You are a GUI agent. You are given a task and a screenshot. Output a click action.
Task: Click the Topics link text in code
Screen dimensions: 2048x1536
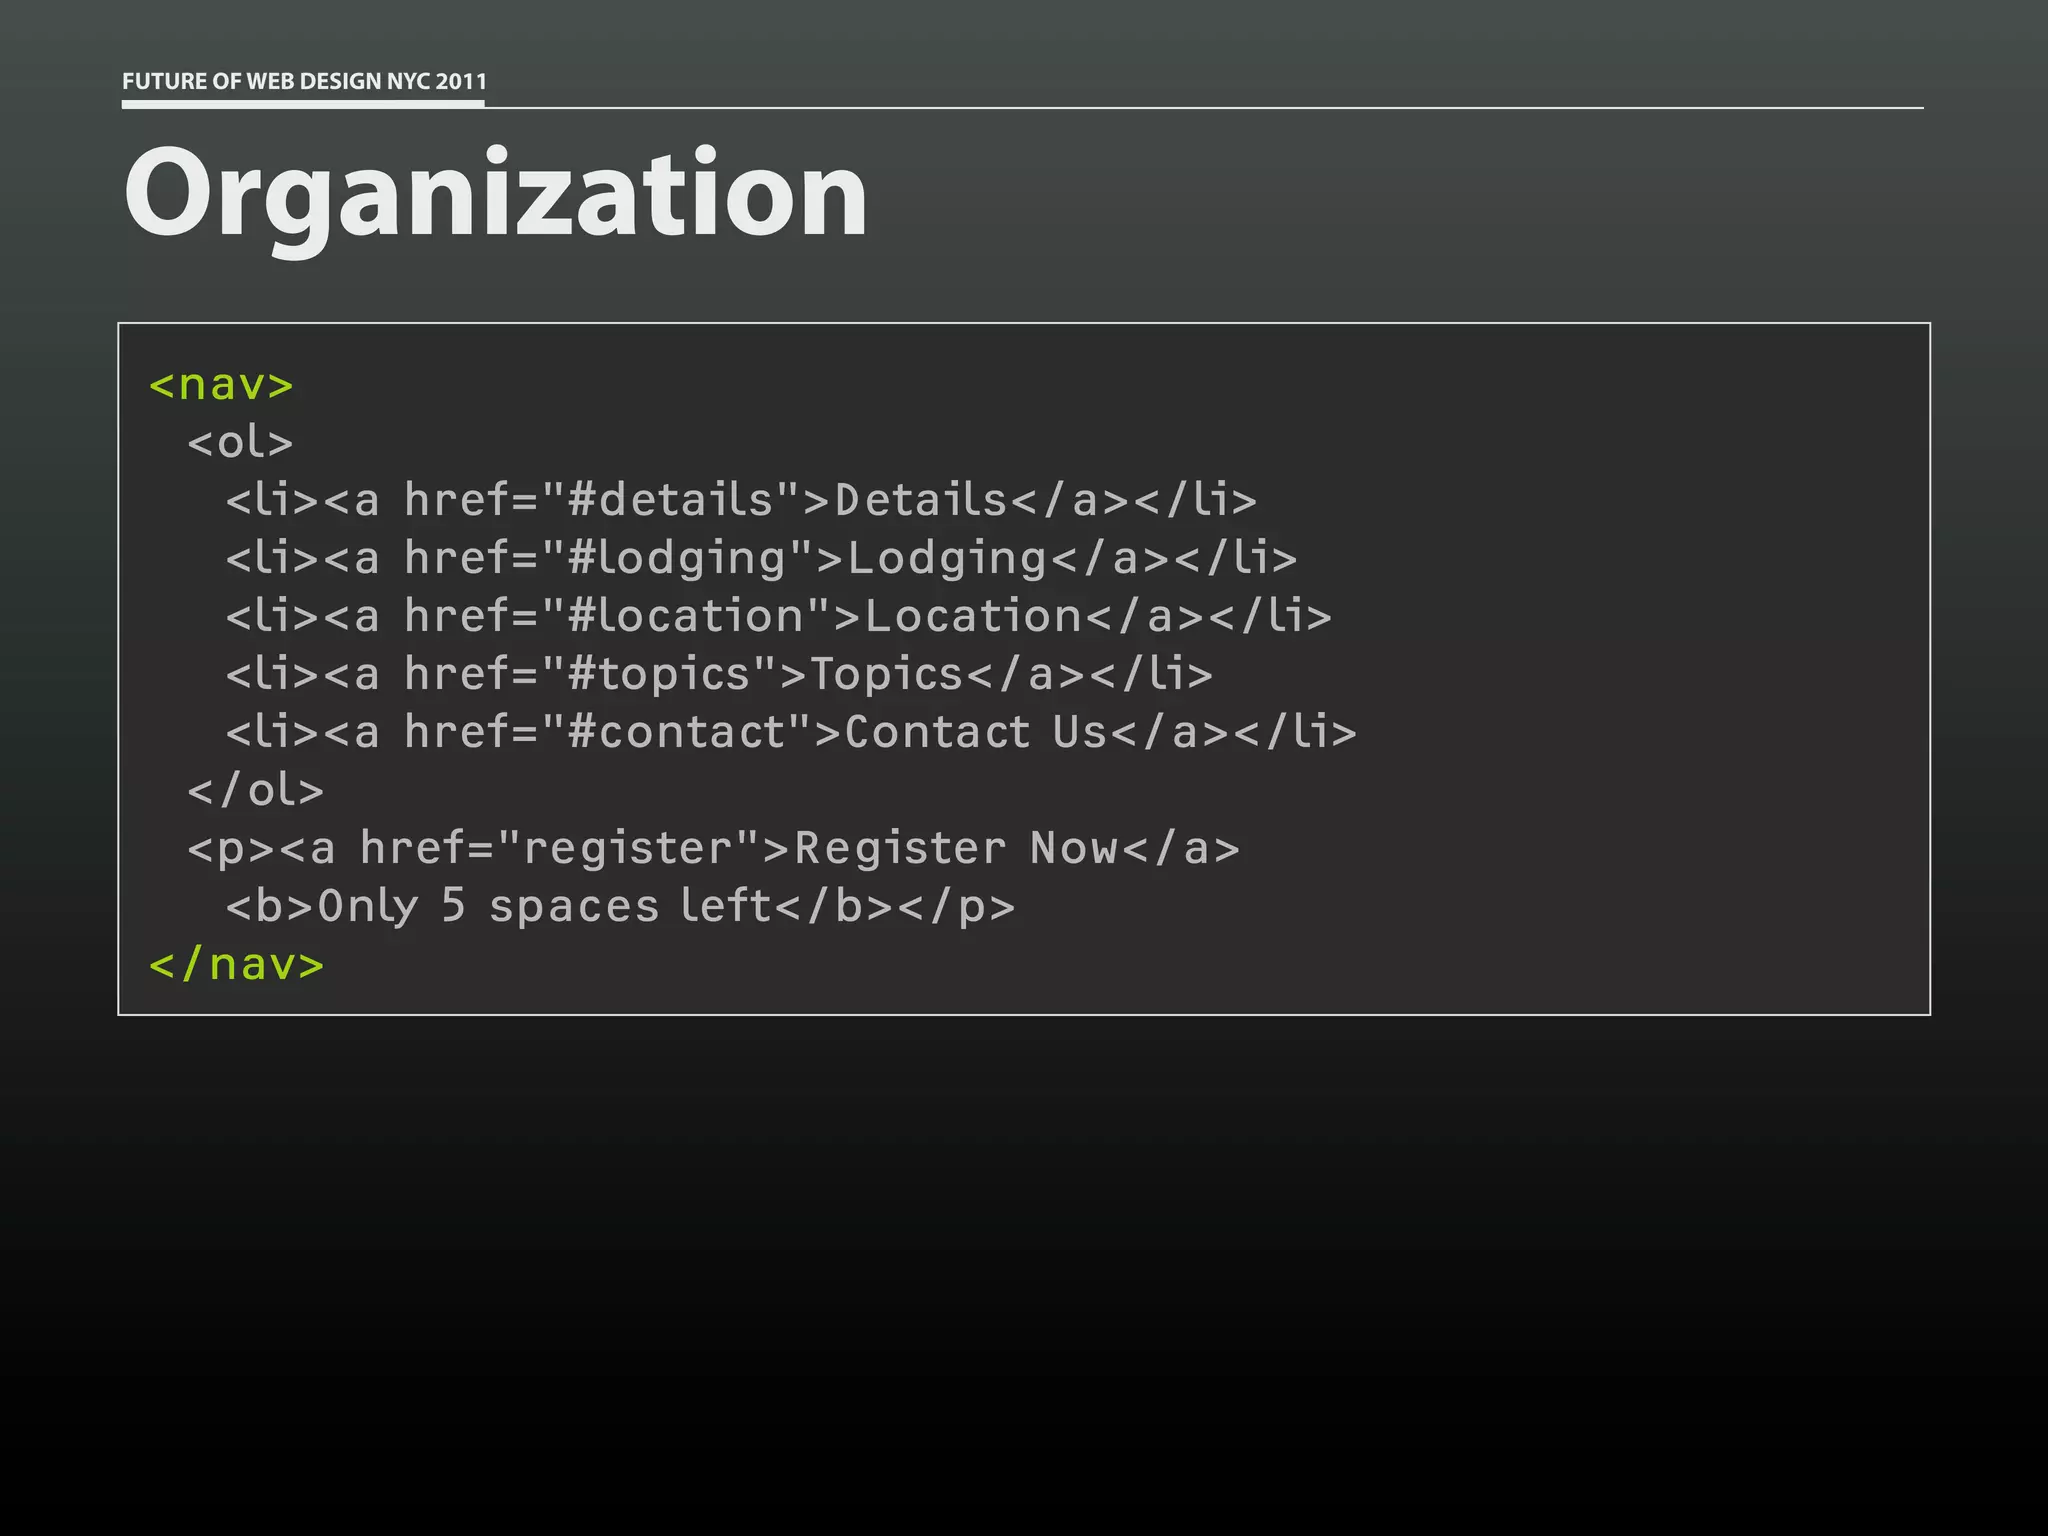[x=886, y=674]
